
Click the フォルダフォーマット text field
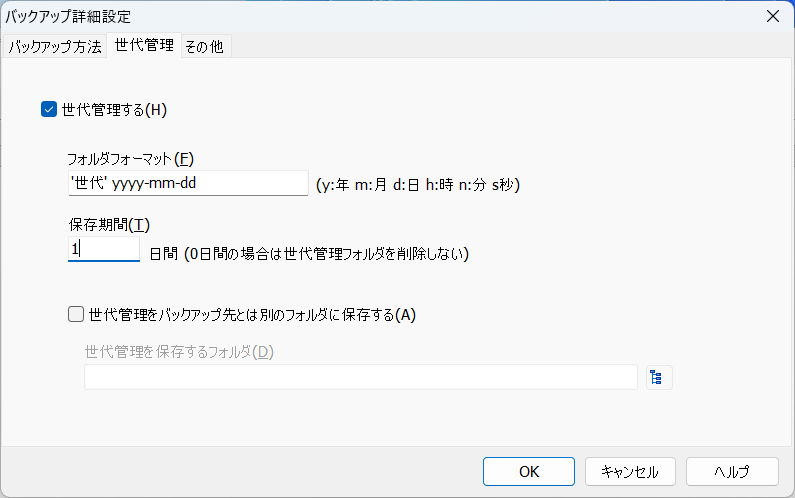[x=187, y=183]
